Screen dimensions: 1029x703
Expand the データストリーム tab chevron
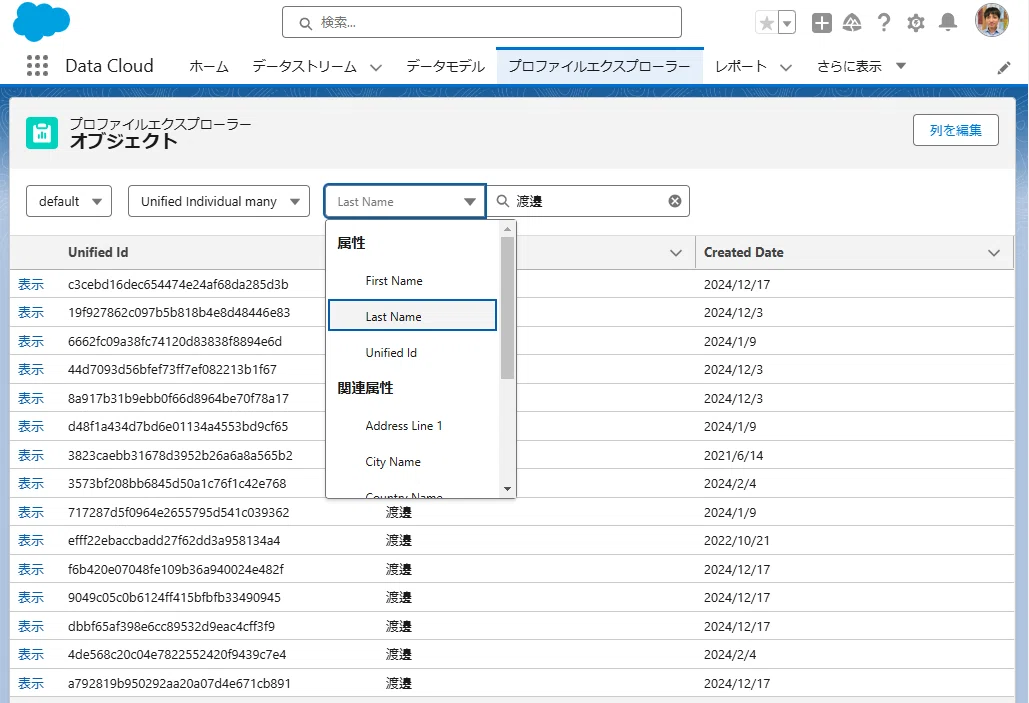pos(376,67)
